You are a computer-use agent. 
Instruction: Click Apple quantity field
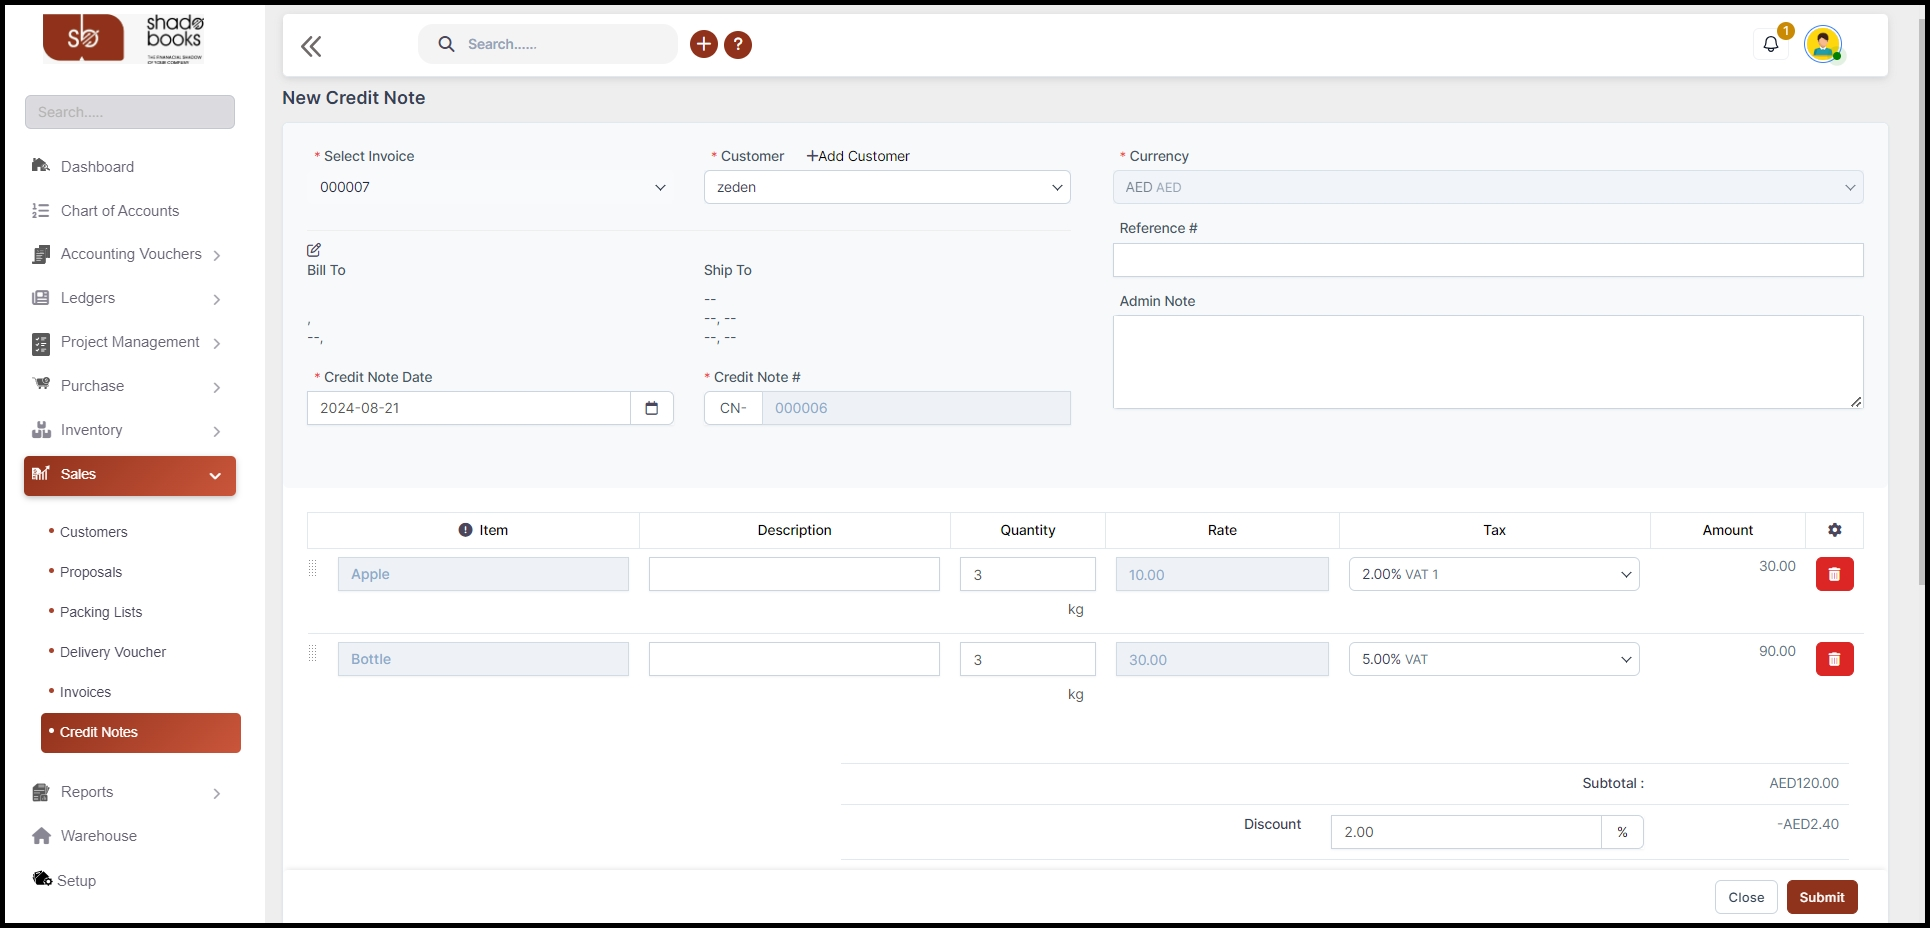point(1028,574)
